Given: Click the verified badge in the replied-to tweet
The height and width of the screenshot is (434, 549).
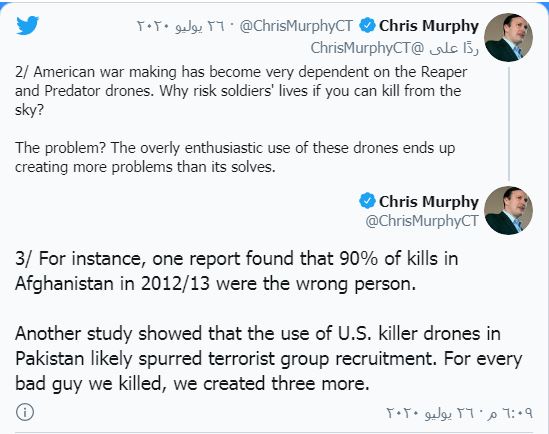Looking at the screenshot, I should coord(367,26).
